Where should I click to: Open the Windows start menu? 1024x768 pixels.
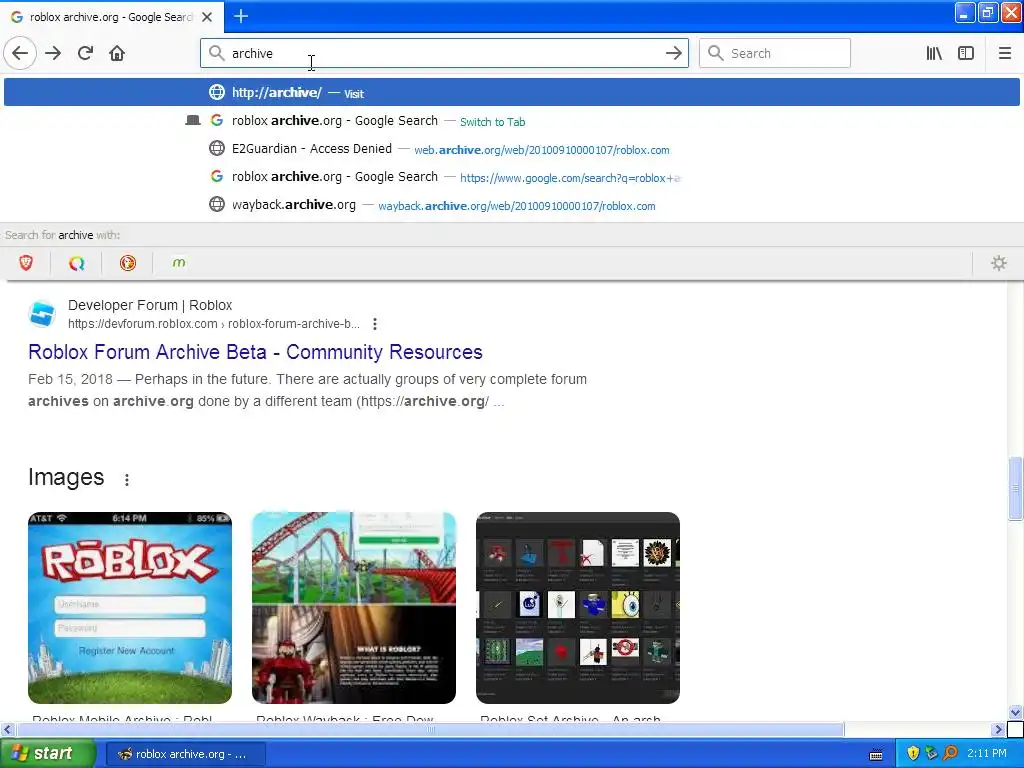tap(48, 754)
